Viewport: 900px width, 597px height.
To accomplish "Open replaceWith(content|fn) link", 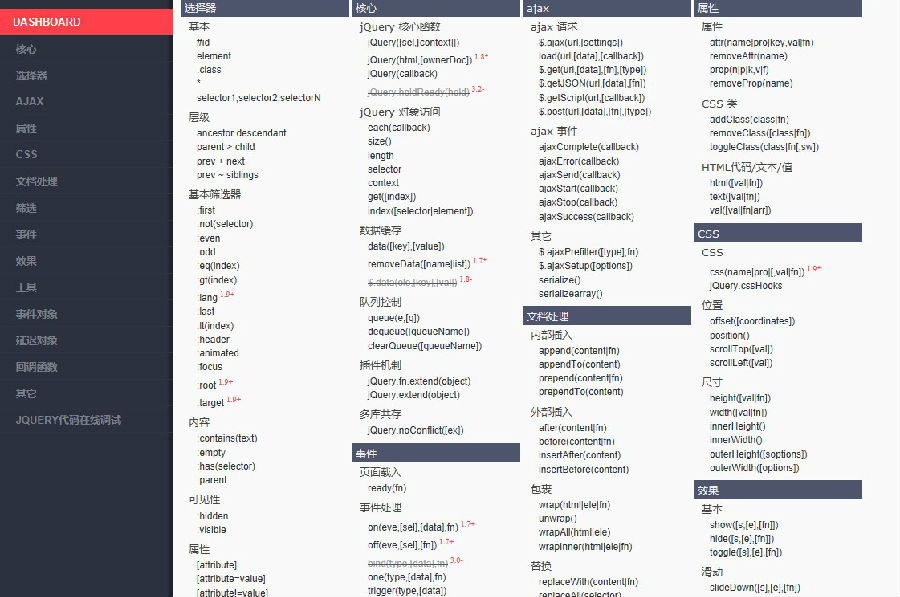I will [588, 582].
